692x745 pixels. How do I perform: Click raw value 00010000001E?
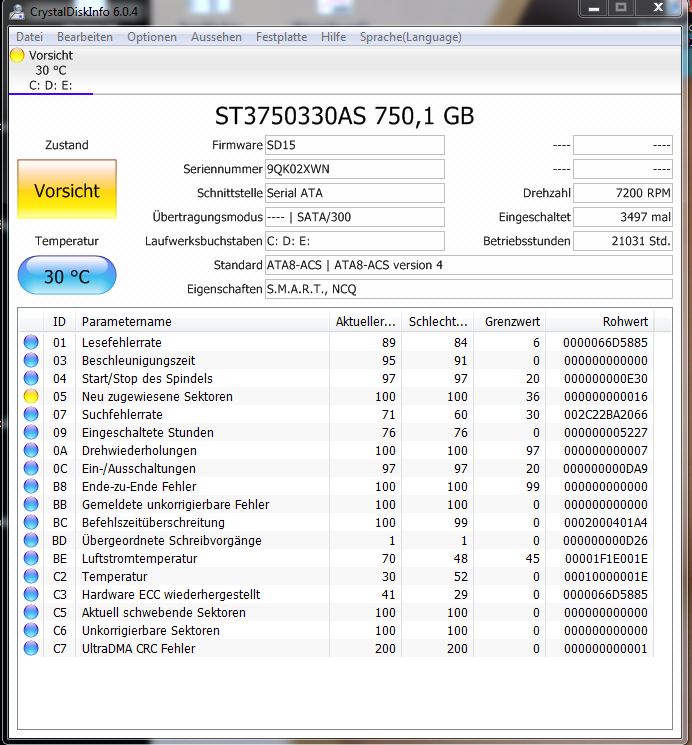coord(606,576)
